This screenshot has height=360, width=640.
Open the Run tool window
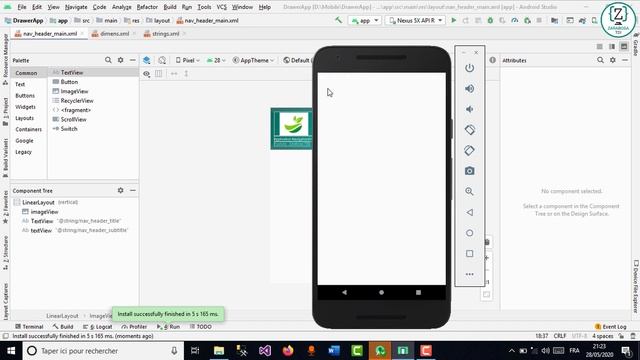pos(168,327)
